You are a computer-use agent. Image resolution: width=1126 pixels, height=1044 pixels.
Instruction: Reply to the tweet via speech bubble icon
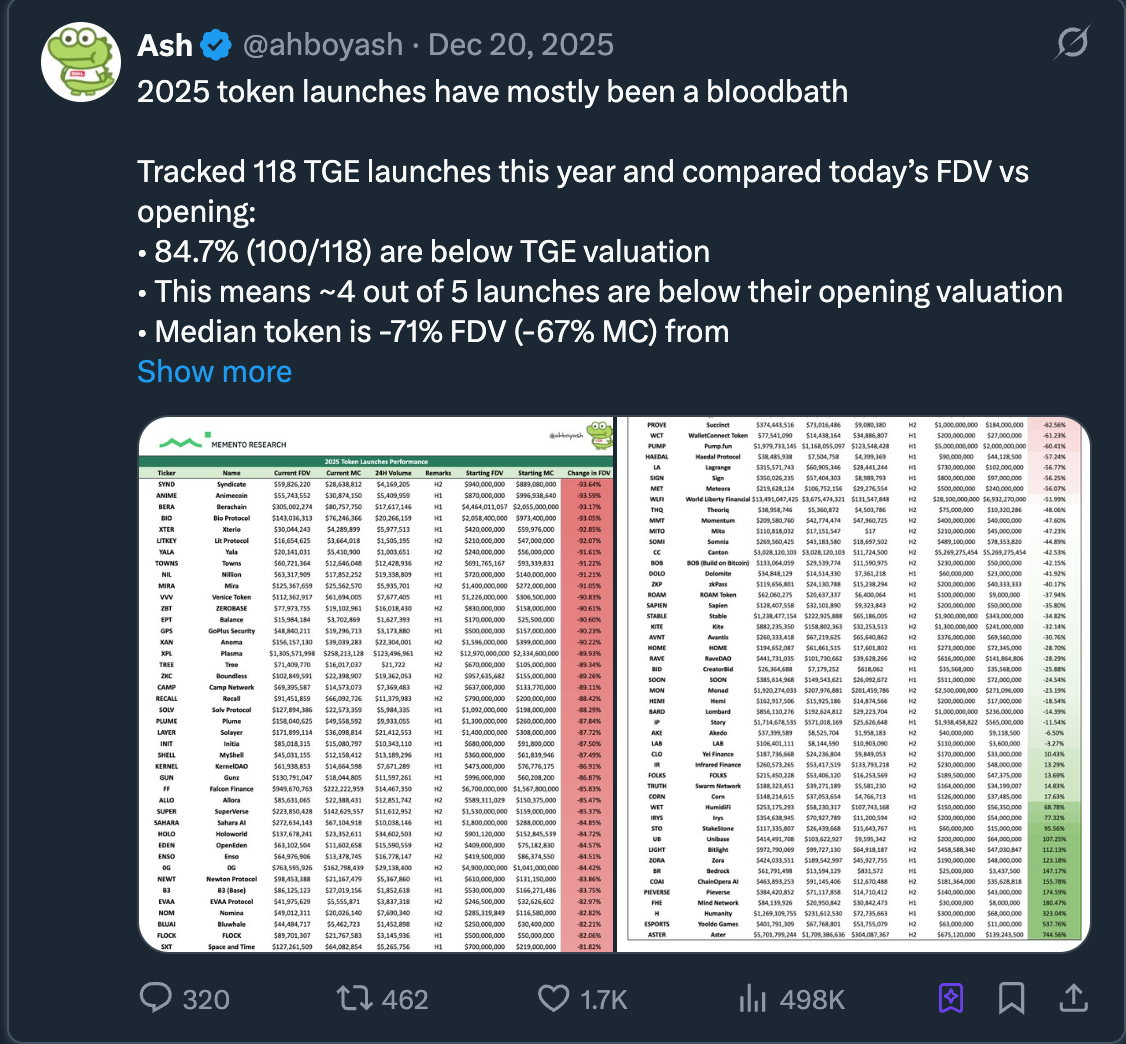pos(159,998)
